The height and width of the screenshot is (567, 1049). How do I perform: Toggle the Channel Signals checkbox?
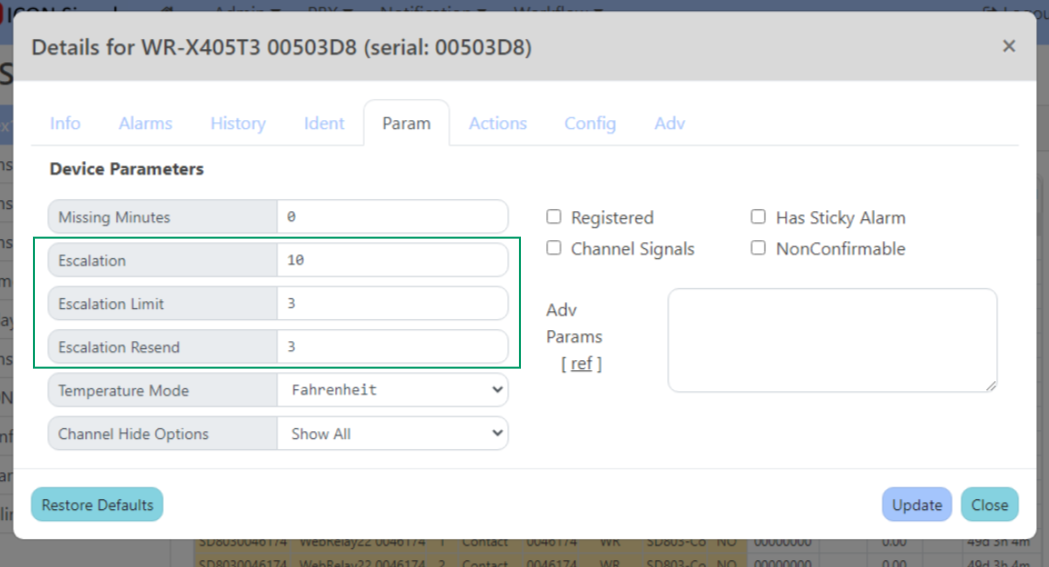click(x=554, y=248)
